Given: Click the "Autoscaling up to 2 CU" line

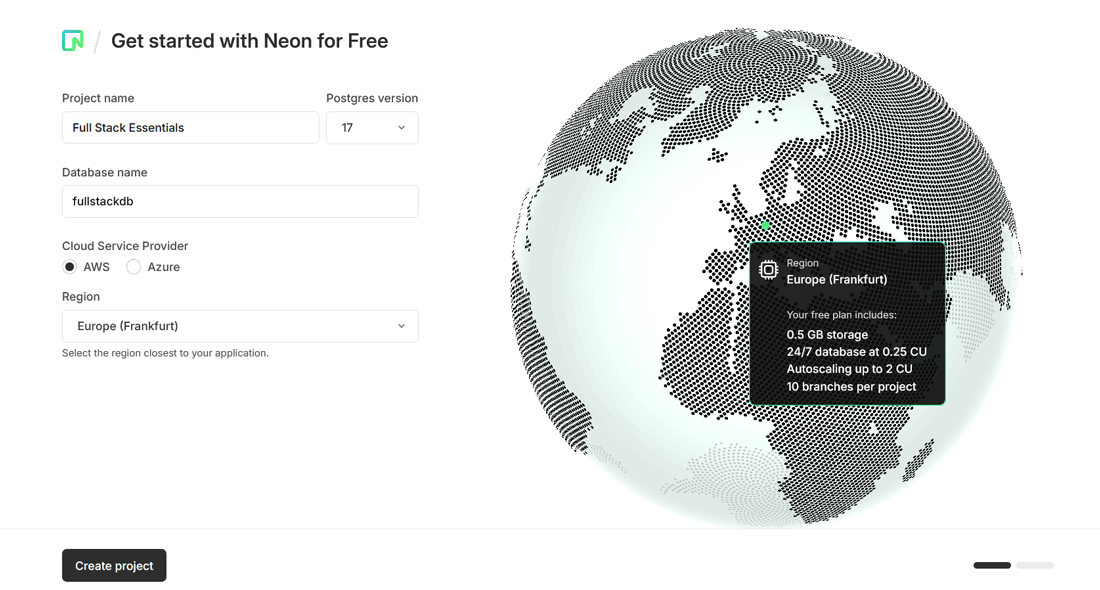Looking at the screenshot, I should pos(850,369).
